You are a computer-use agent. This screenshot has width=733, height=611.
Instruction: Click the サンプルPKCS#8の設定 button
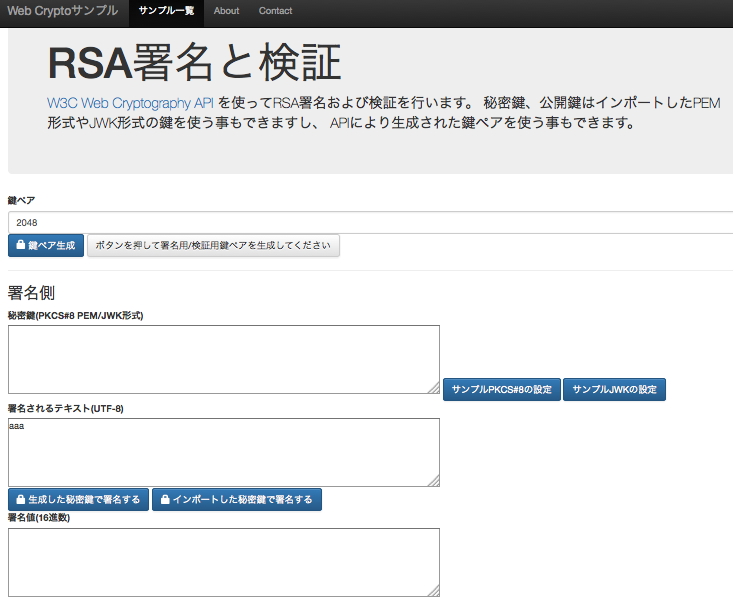point(502,389)
